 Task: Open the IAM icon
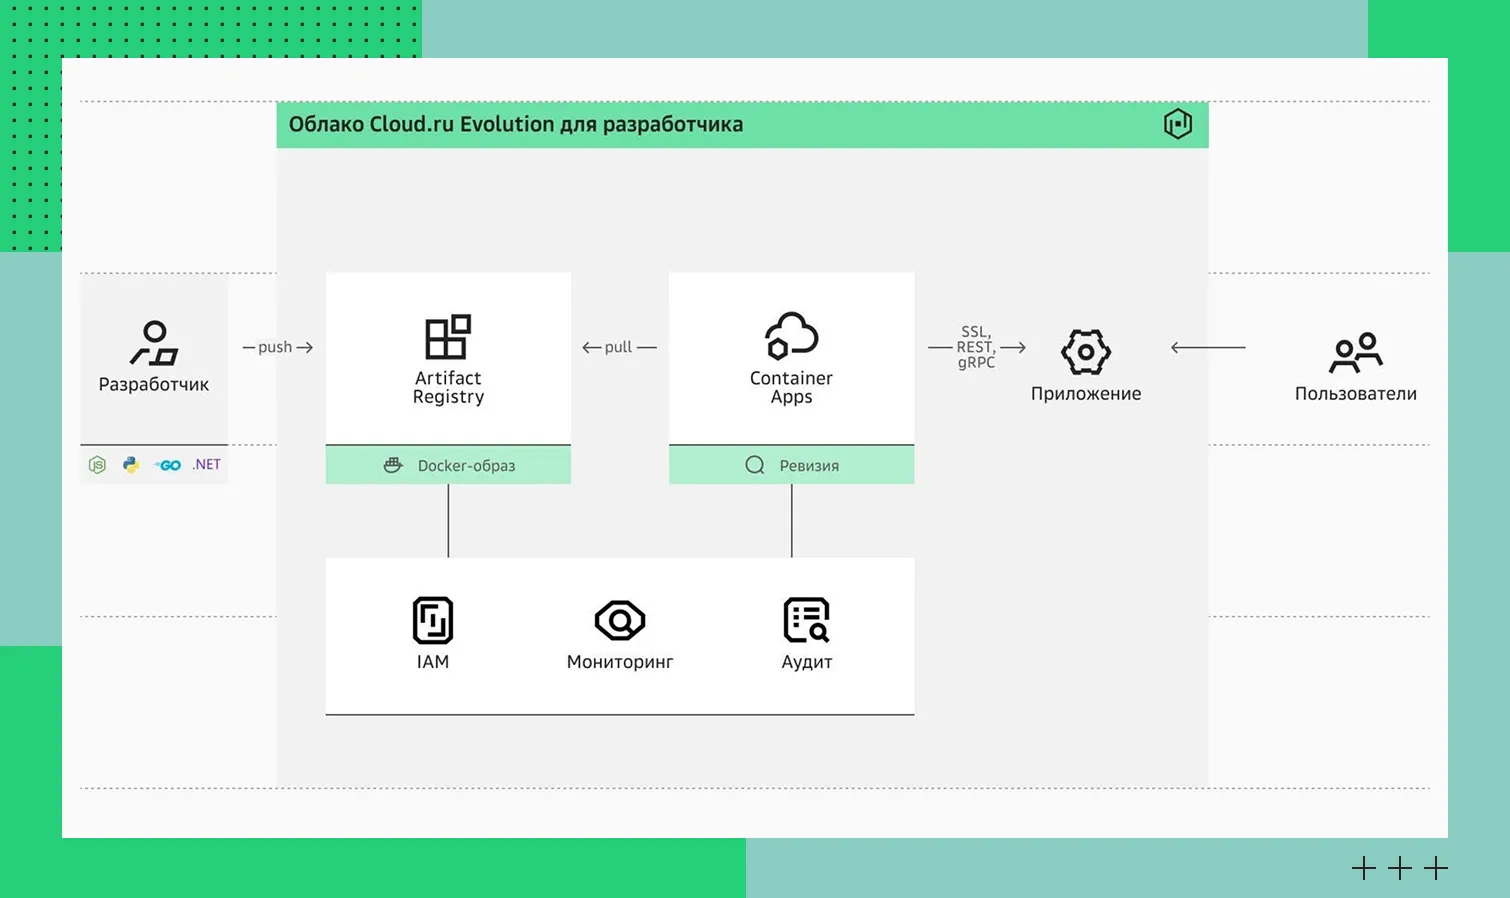point(433,620)
